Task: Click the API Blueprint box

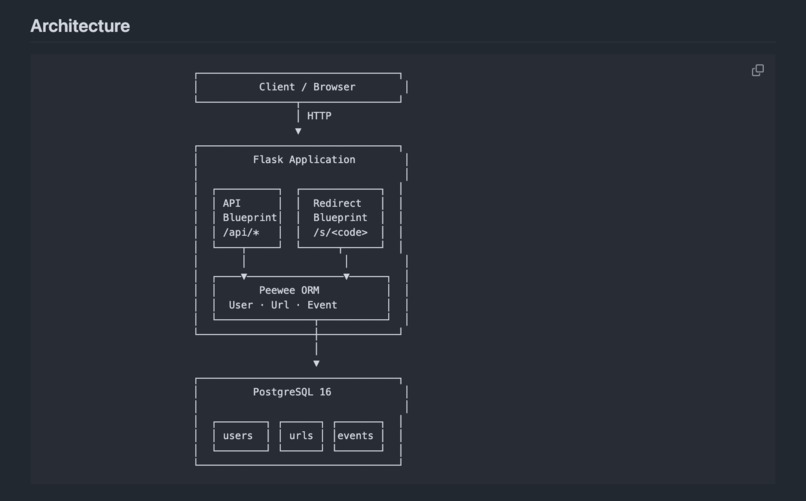Action: click(x=247, y=218)
